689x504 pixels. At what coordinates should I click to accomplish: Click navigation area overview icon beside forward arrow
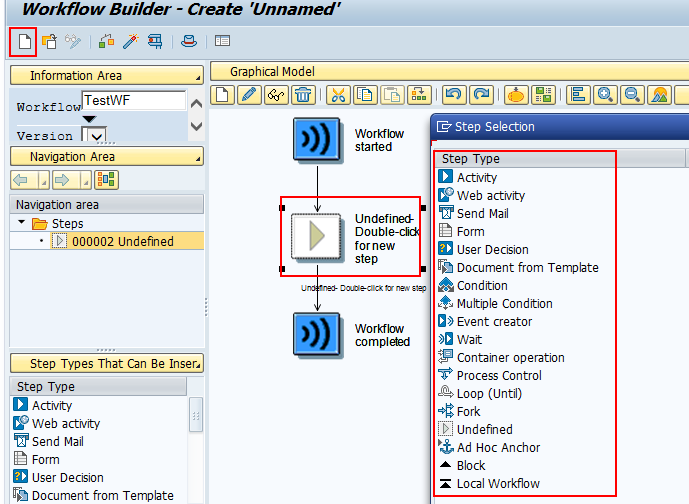[106, 180]
